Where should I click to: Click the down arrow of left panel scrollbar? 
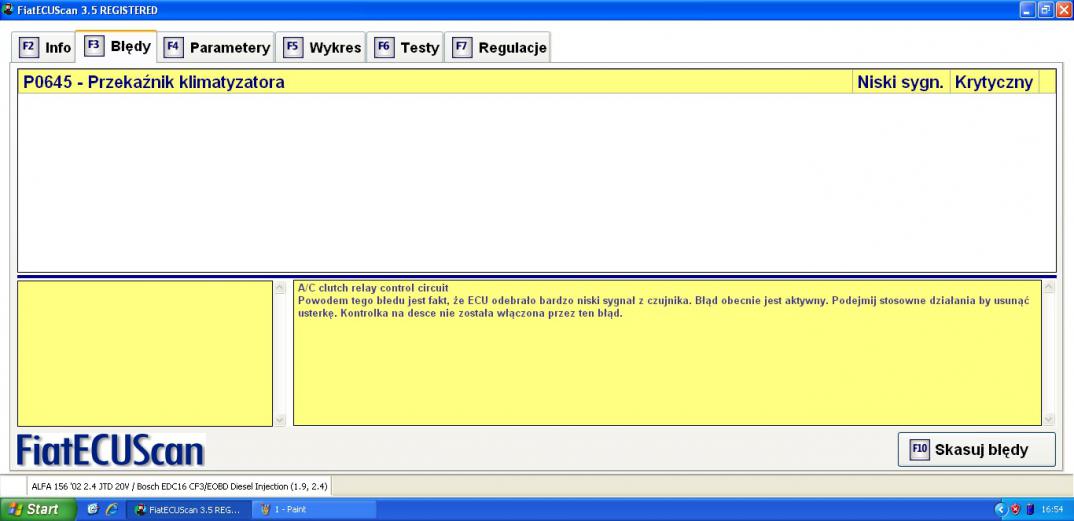point(279,420)
